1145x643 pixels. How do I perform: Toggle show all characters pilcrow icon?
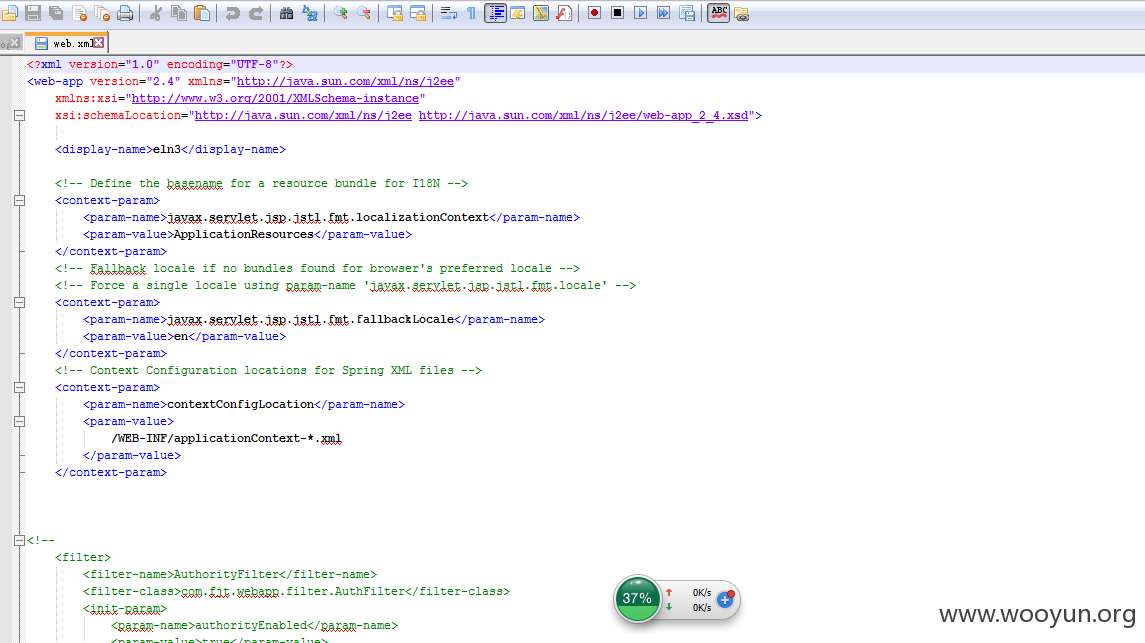coord(471,13)
